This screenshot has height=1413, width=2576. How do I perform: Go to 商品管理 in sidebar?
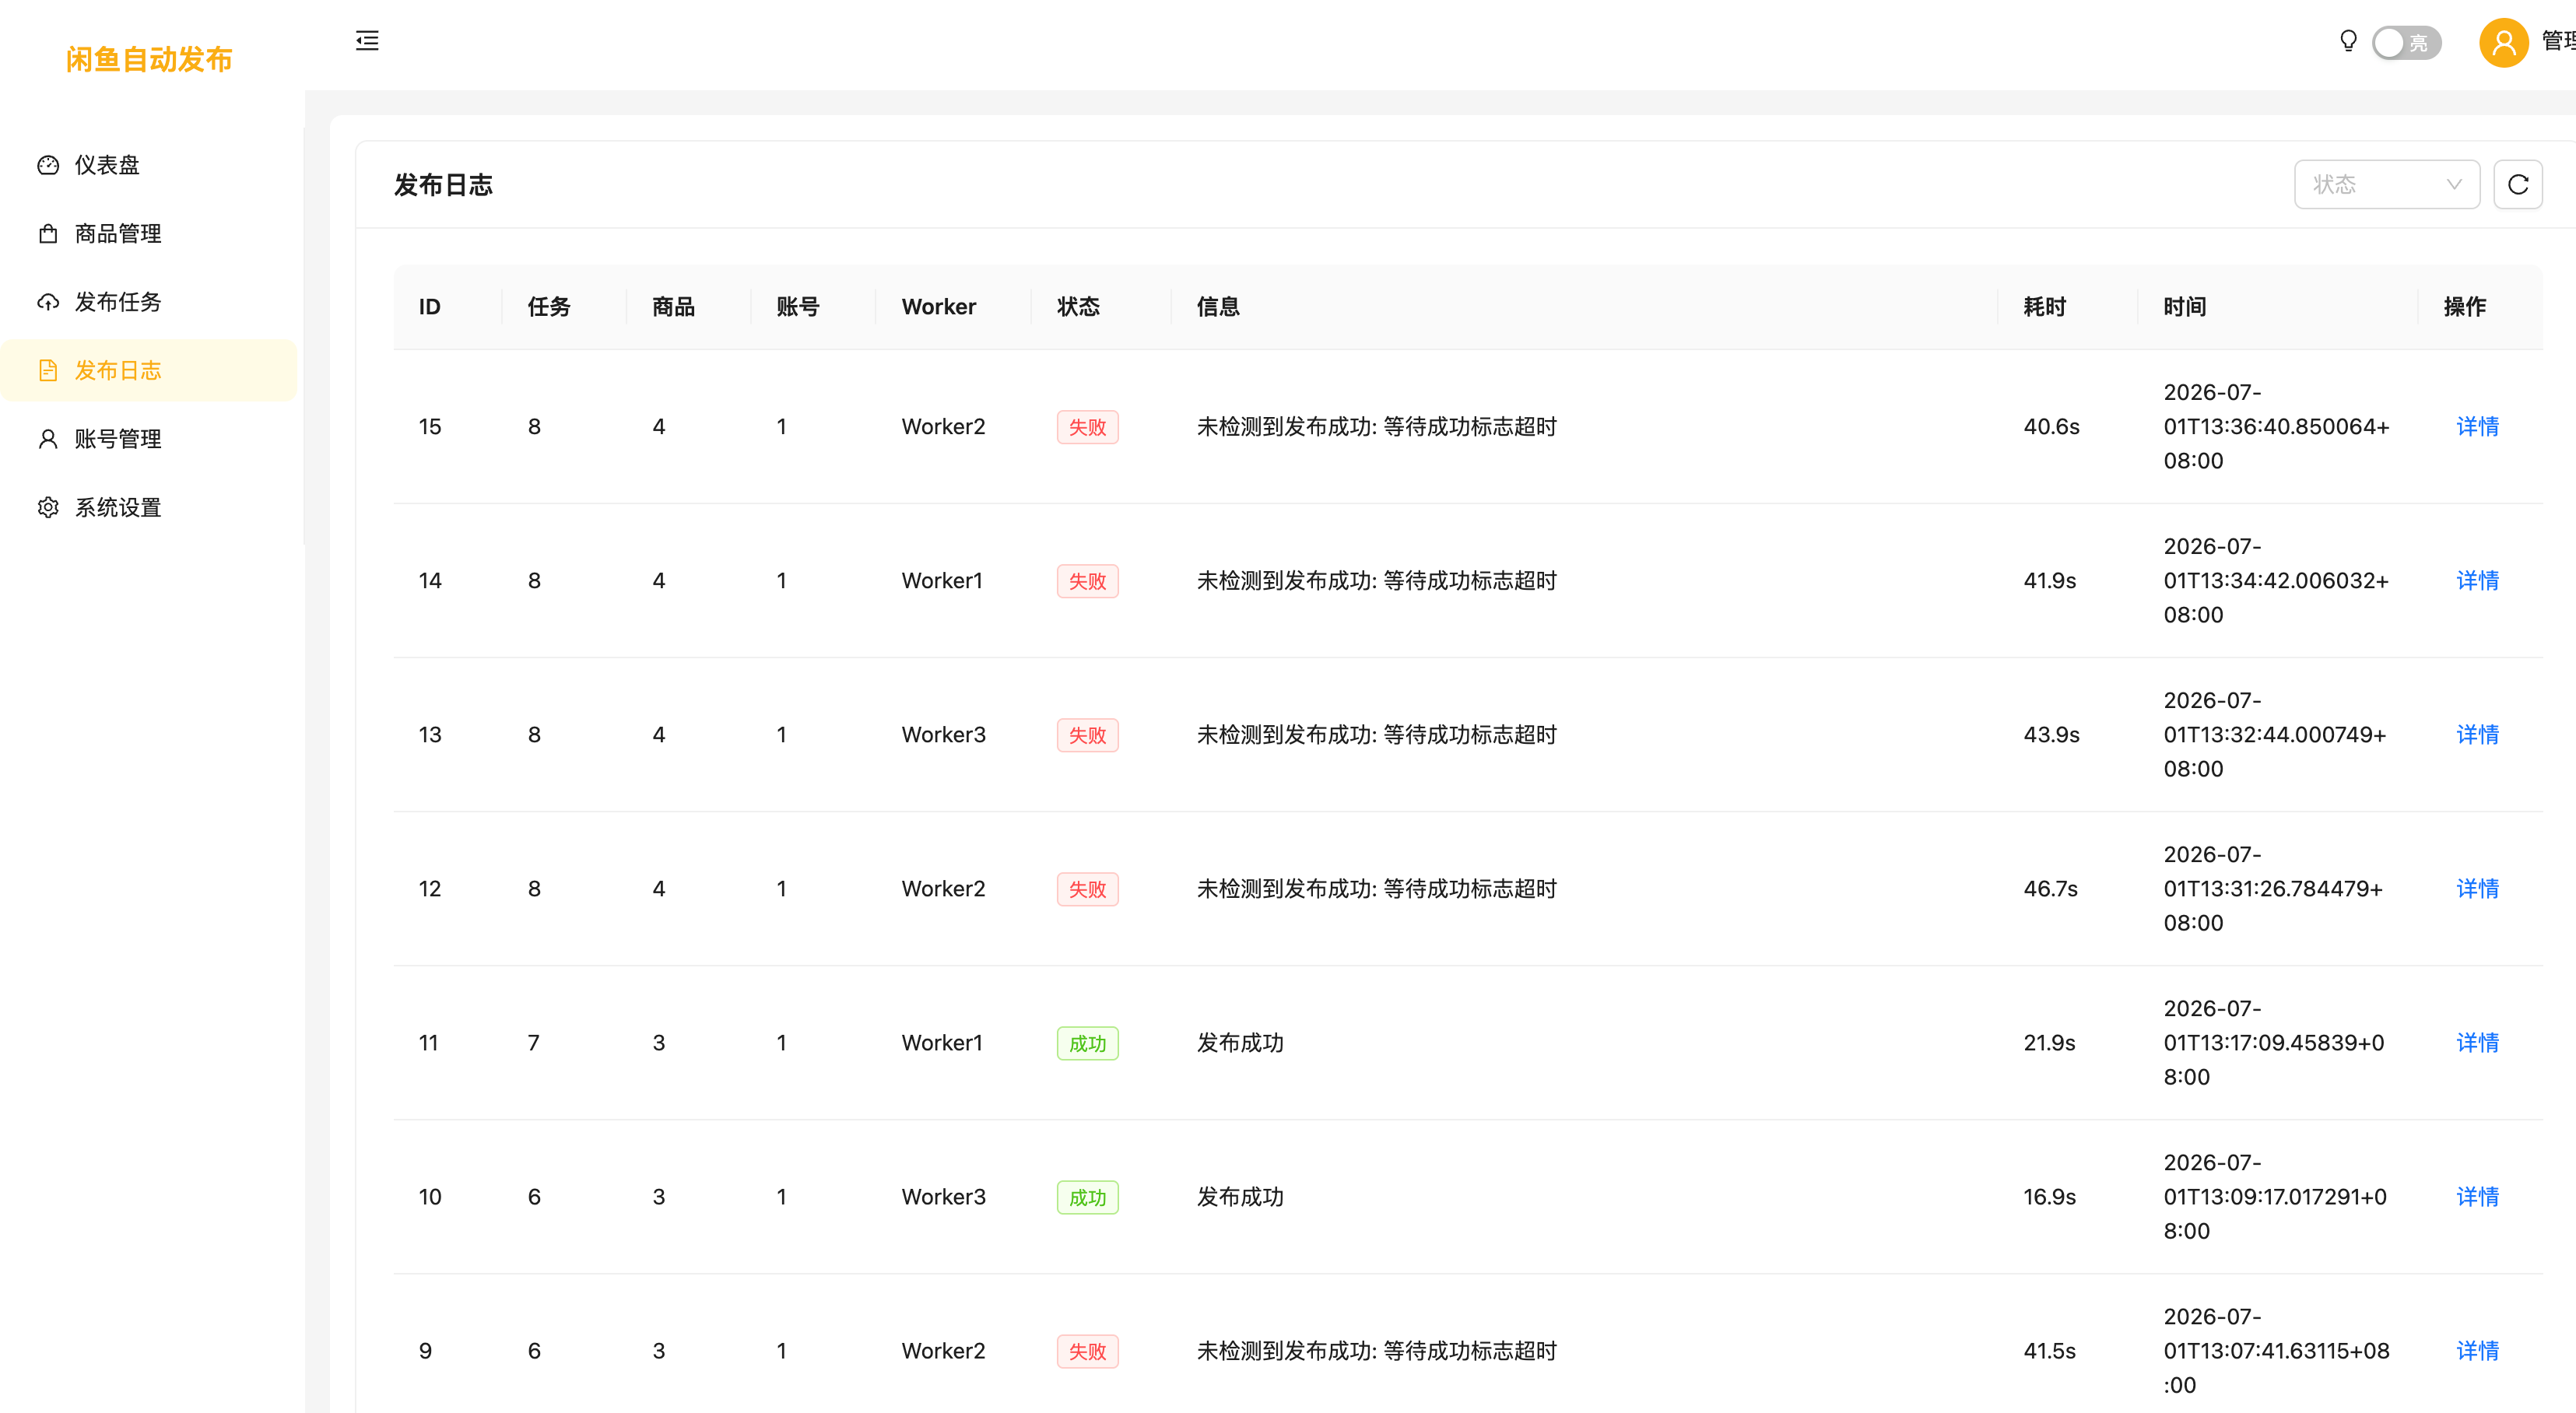pos(150,234)
